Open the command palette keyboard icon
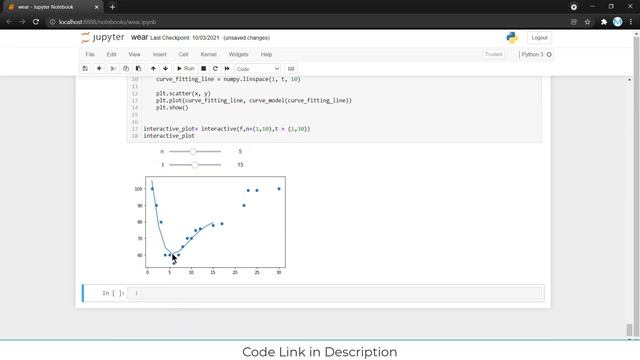The image size is (640, 360). [291, 69]
